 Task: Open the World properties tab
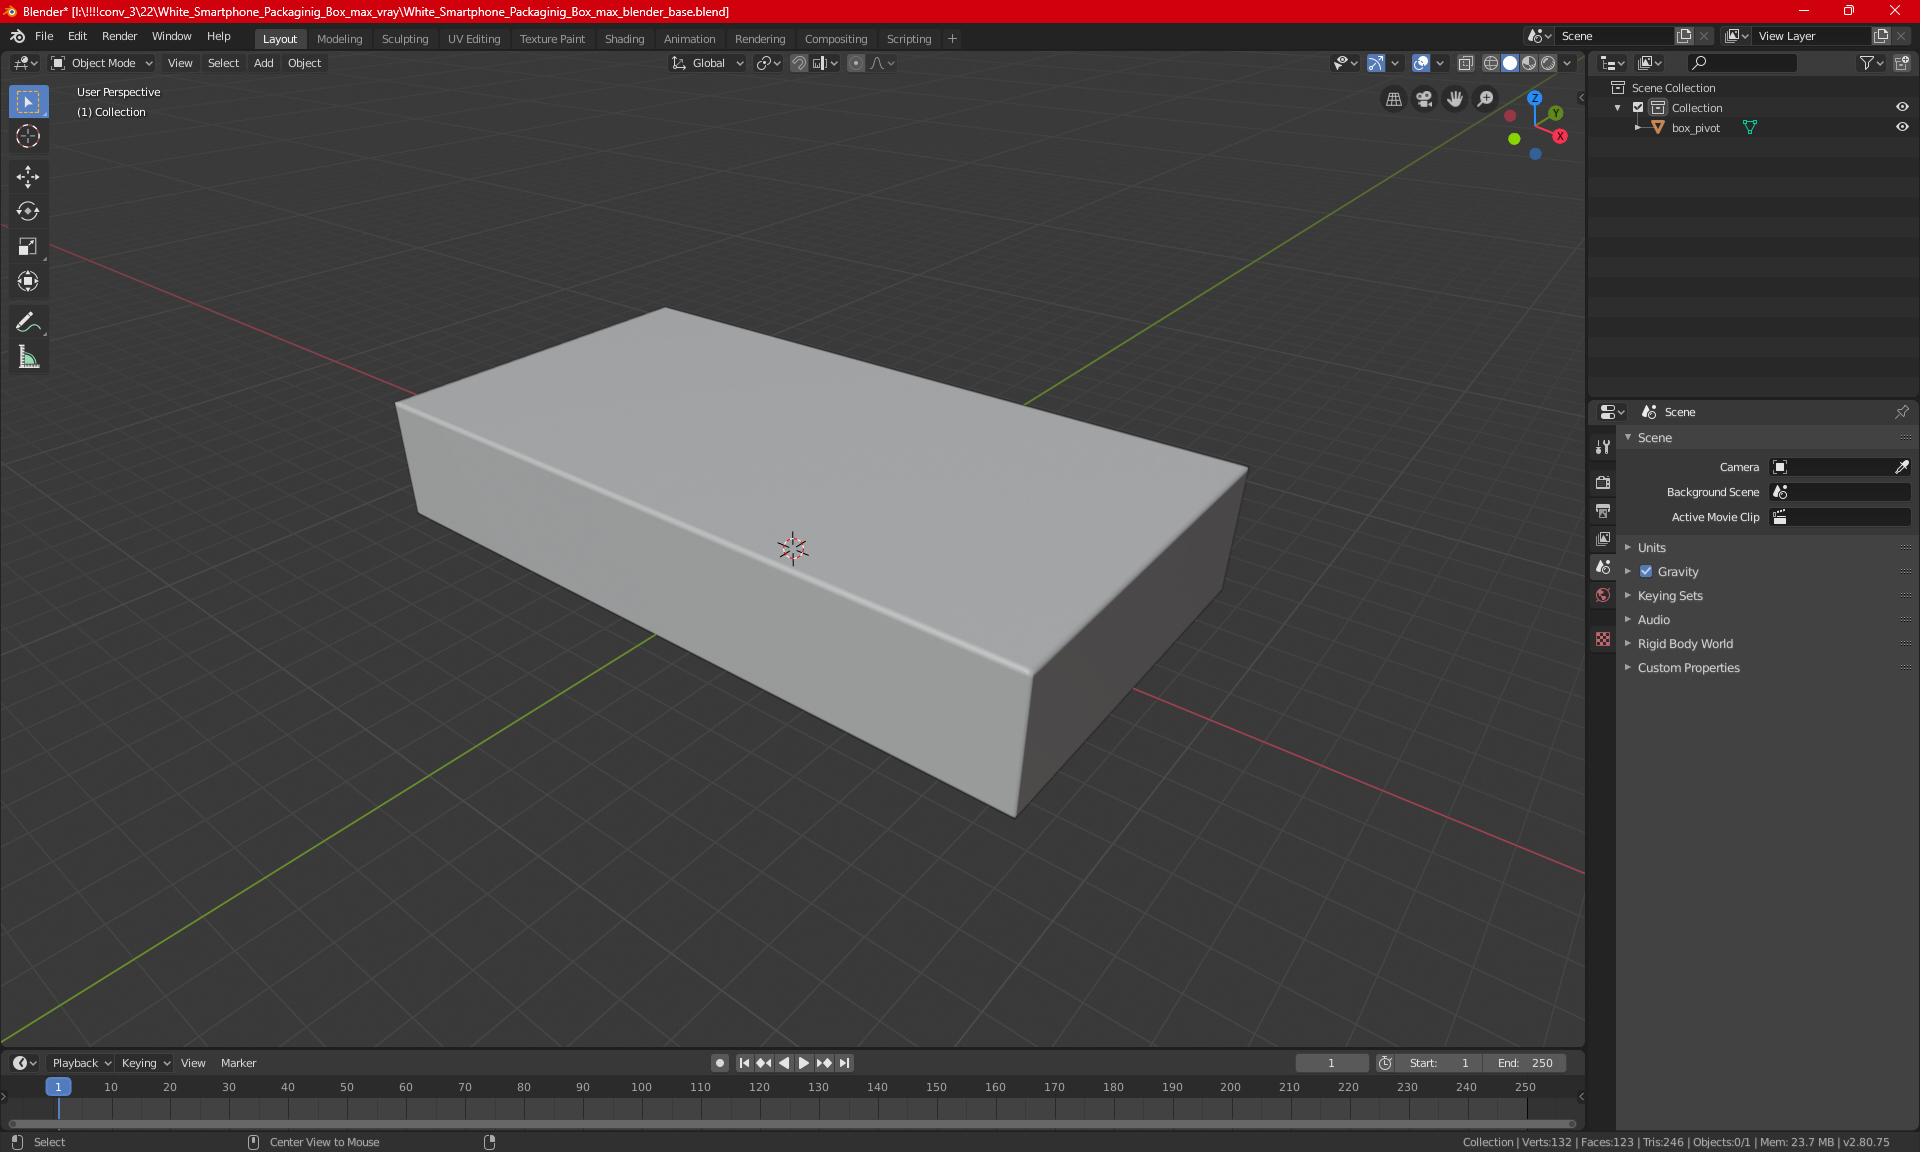[x=1603, y=595]
